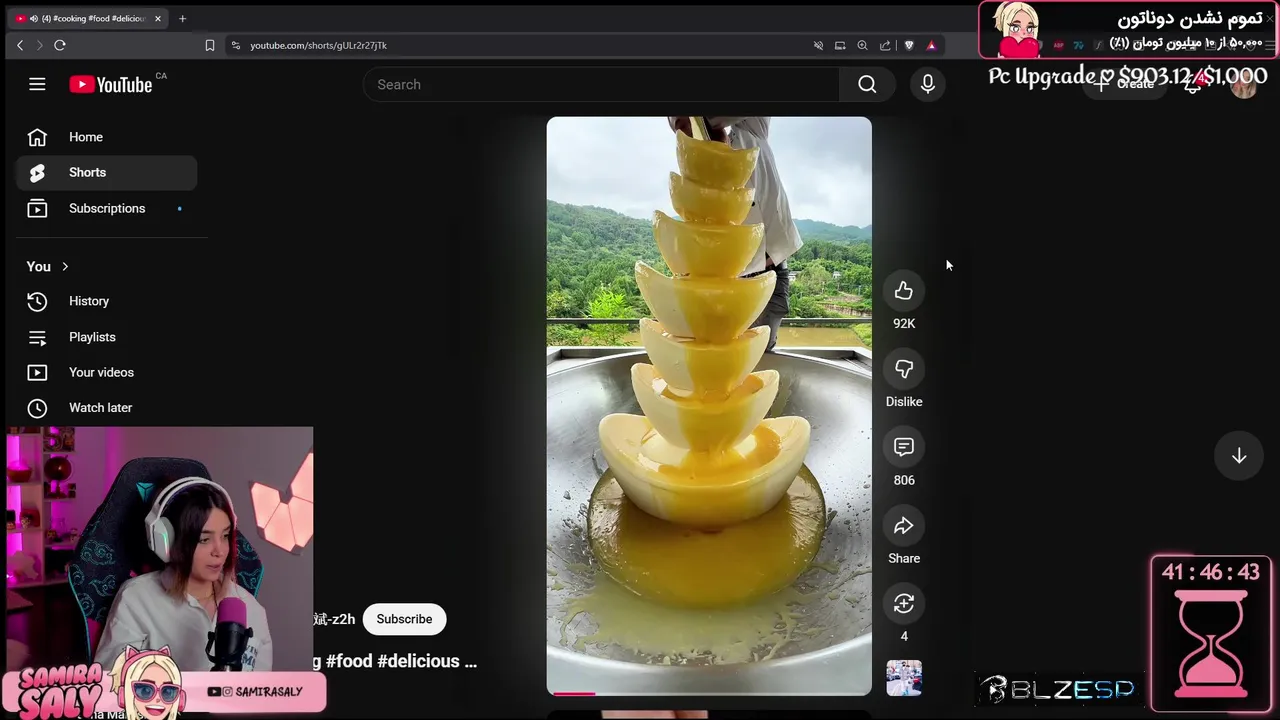This screenshot has height=720, width=1280.
Task: Click the browser share page icon
Action: (885, 45)
